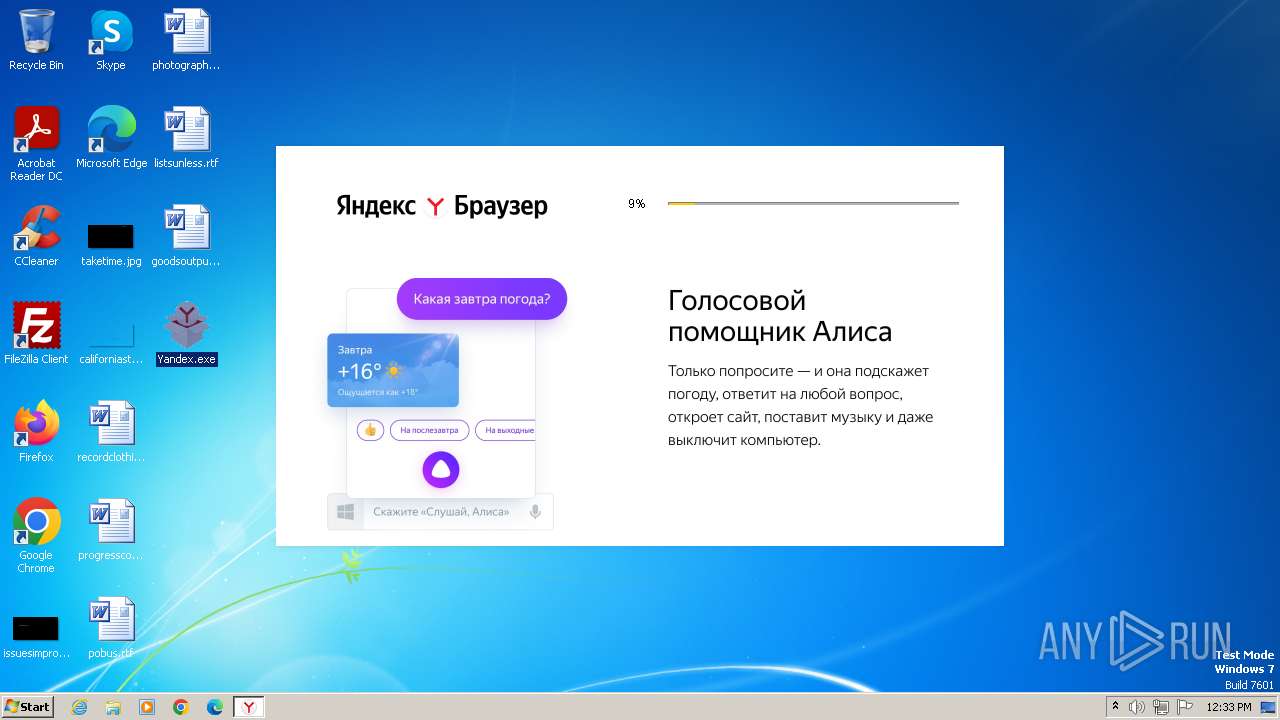Click the network tray icon

[x=1161, y=707]
